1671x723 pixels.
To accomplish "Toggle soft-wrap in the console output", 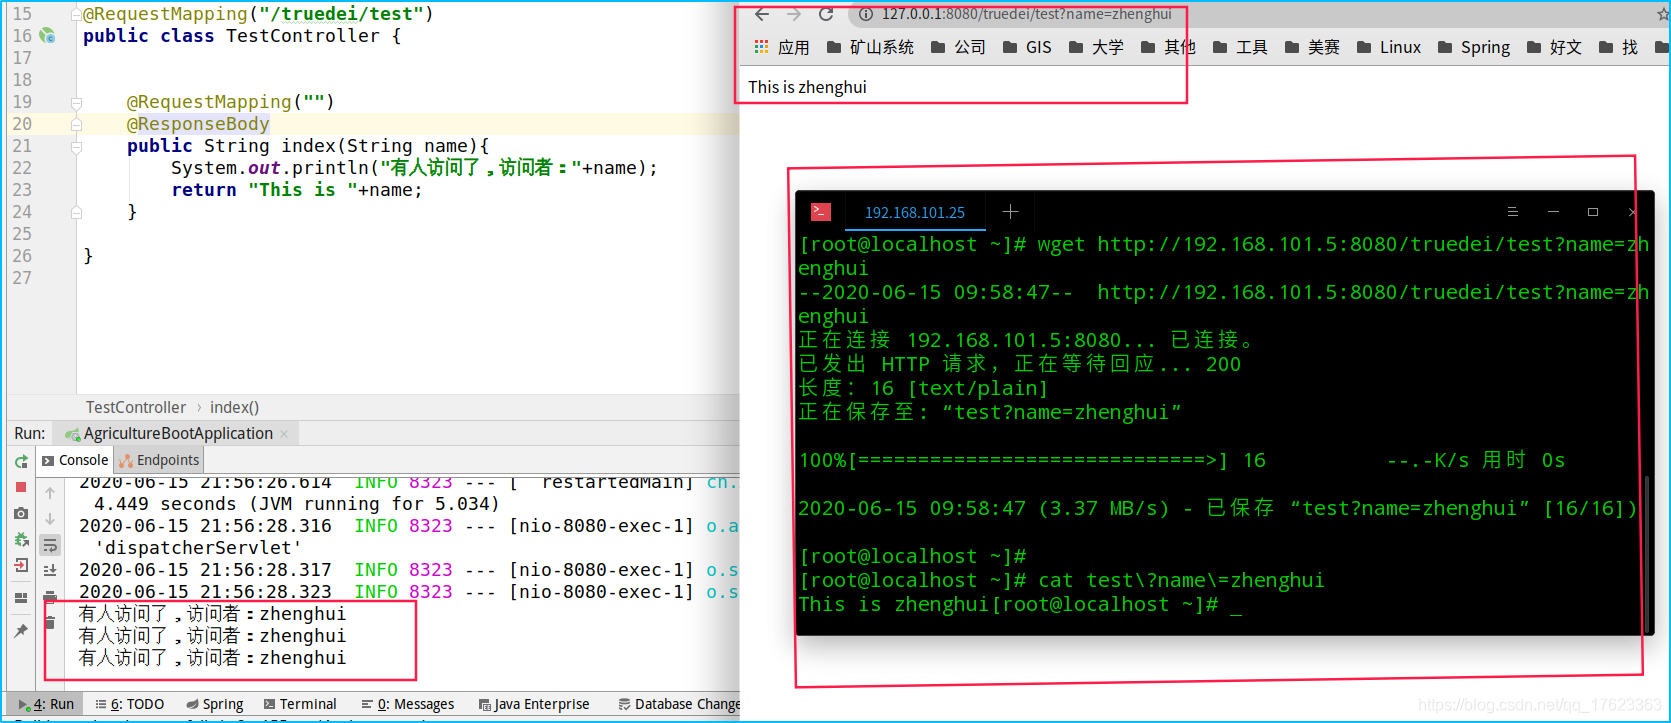I will [50, 545].
